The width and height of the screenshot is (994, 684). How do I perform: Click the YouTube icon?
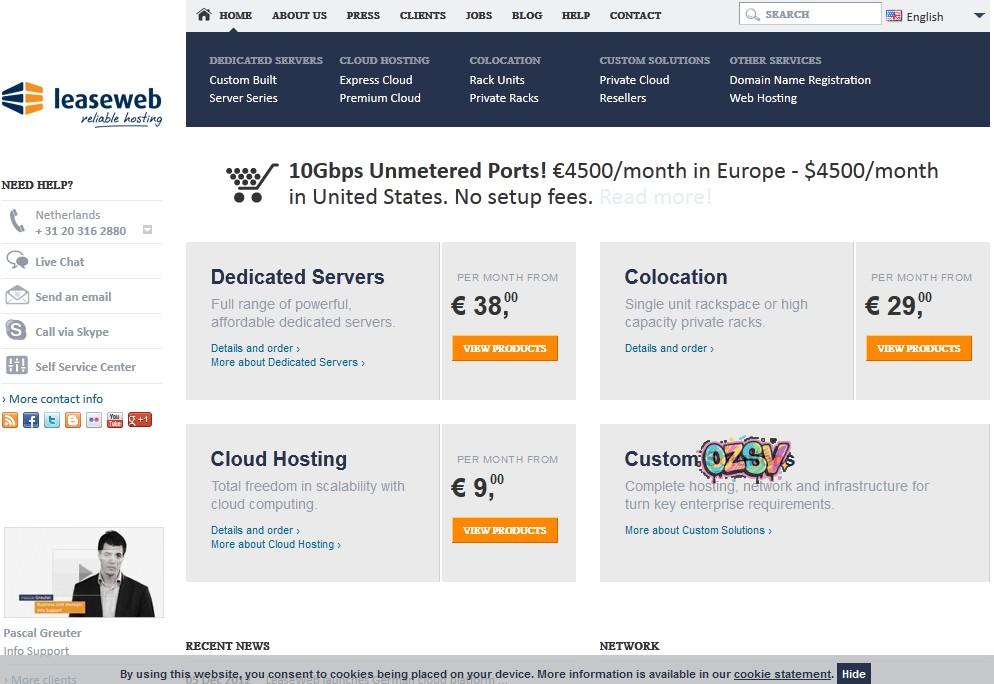(114, 420)
